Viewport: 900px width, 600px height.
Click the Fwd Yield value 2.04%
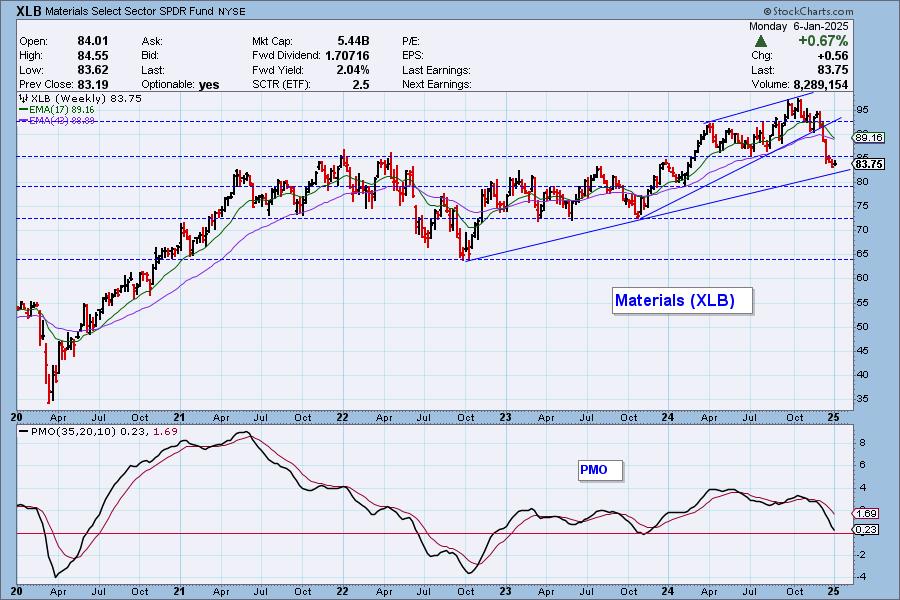(353, 70)
